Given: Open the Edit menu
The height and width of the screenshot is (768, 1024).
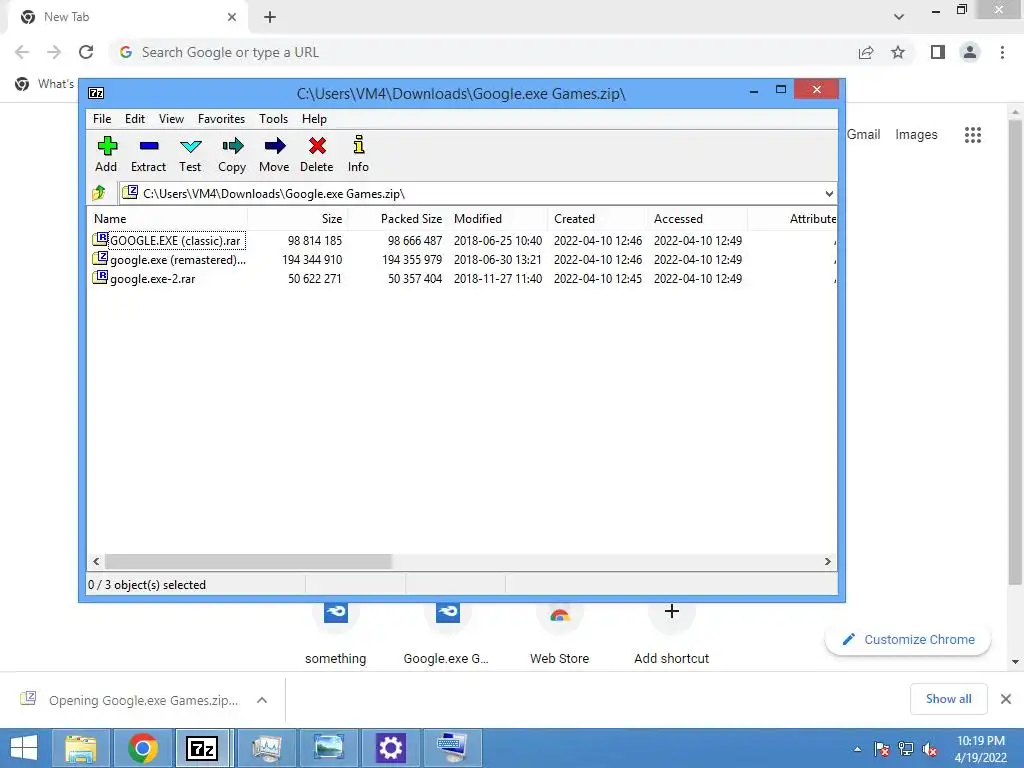Looking at the screenshot, I should coord(135,119).
